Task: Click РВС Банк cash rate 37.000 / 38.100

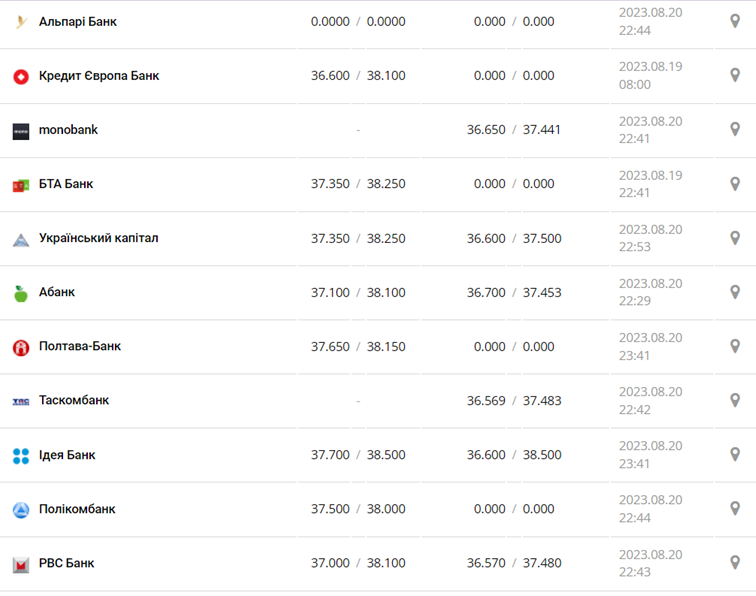Action: (x=358, y=563)
